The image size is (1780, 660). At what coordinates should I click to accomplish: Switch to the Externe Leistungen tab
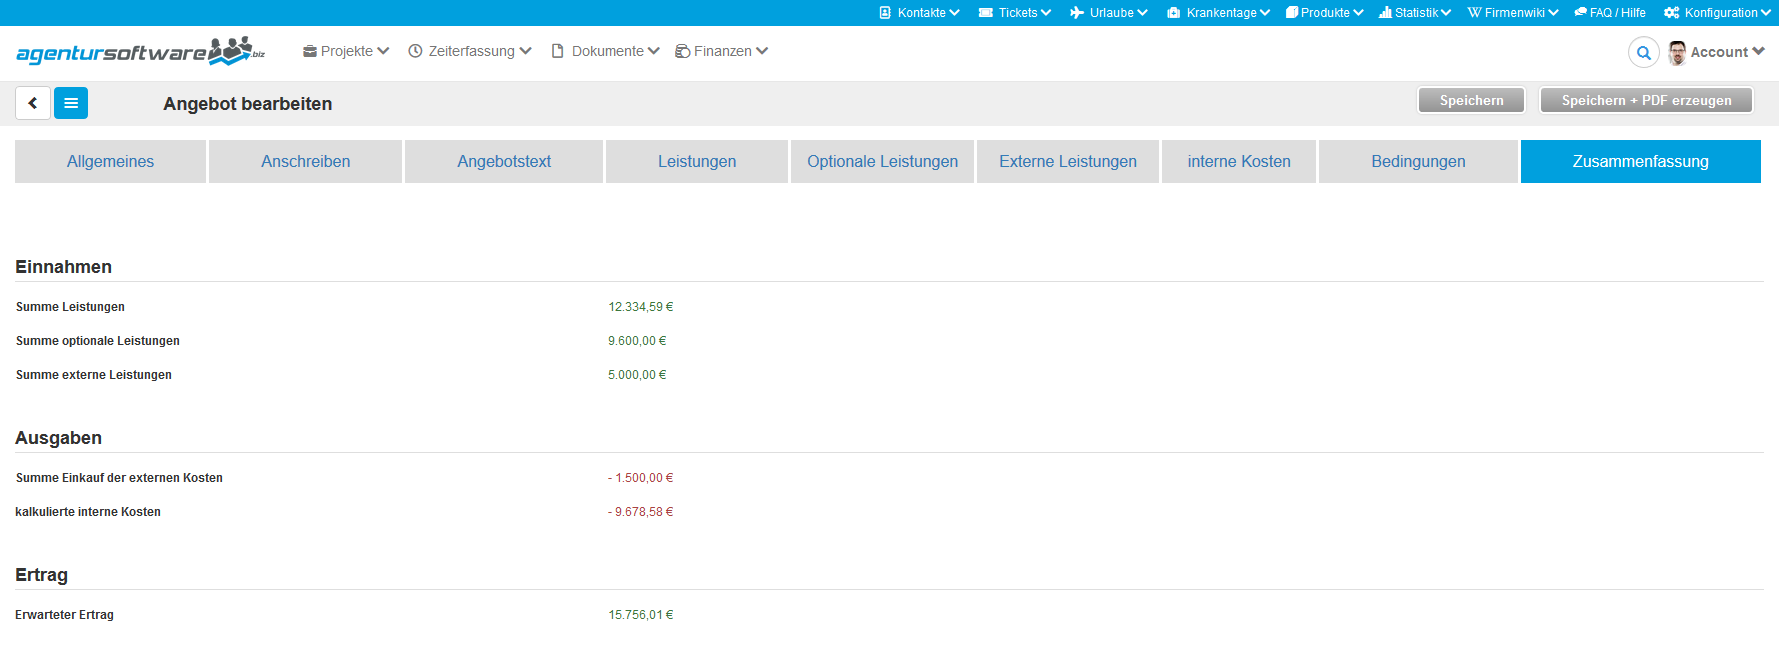point(1068,161)
